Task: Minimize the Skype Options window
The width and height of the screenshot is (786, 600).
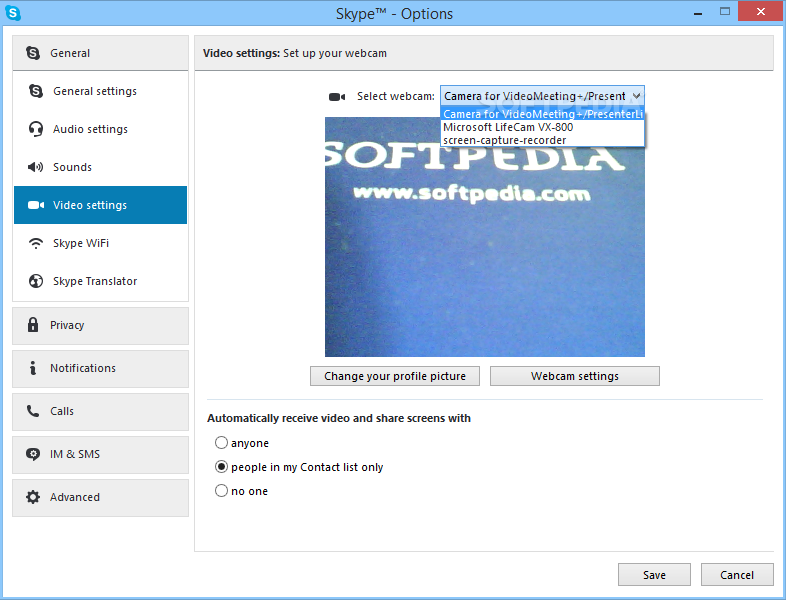Action: click(x=698, y=13)
